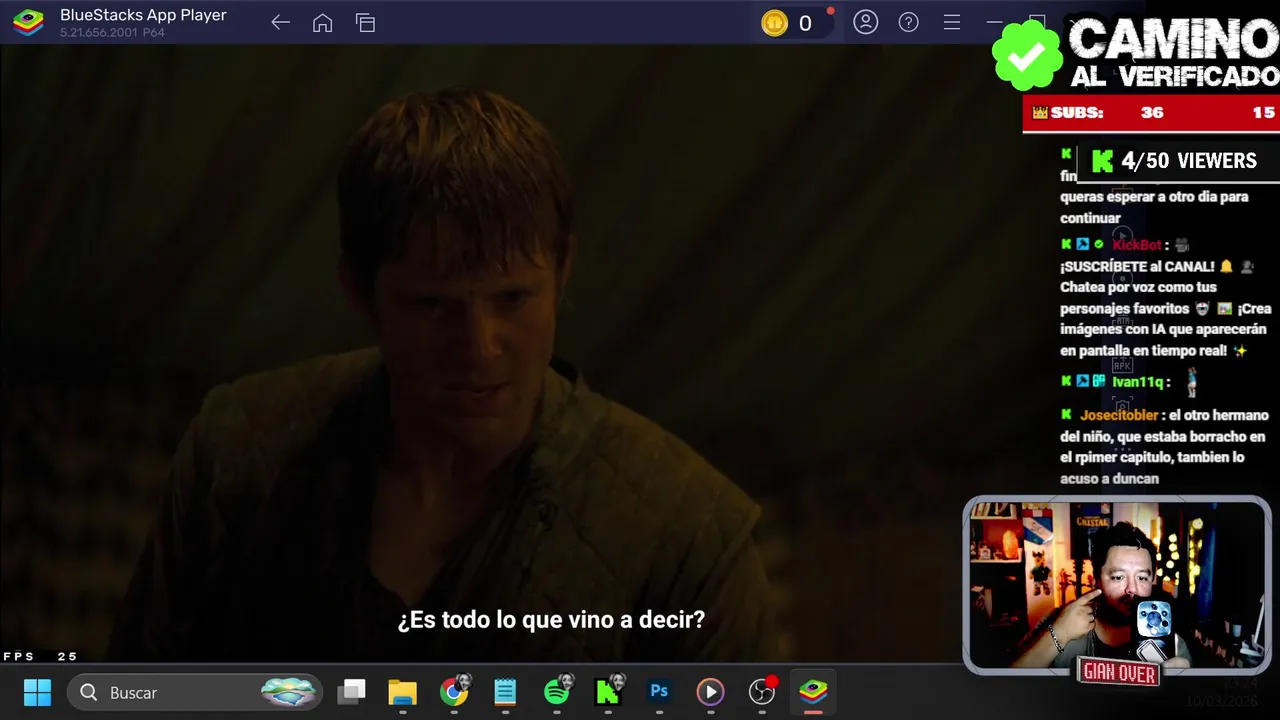Click the video playback area
The image size is (1280, 720).
pos(480,352)
